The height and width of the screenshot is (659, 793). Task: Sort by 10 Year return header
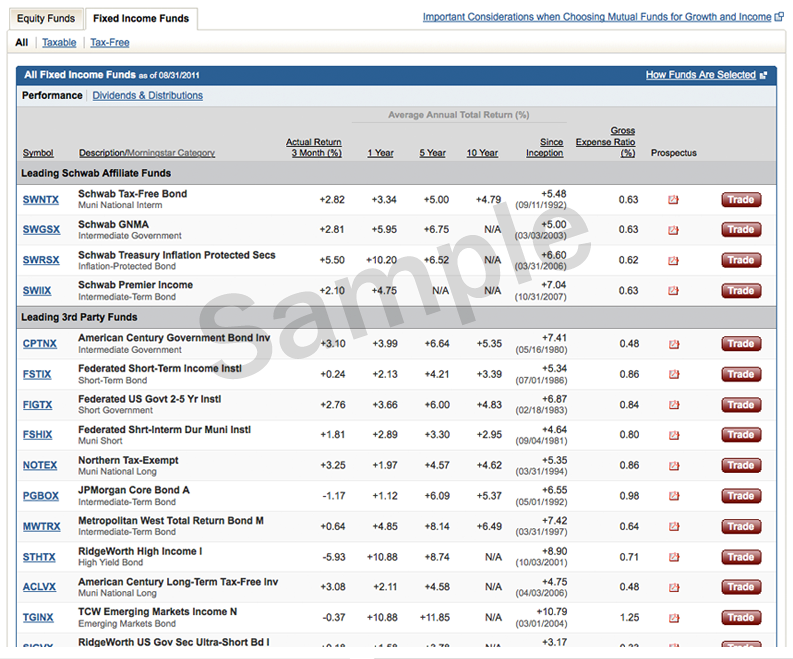482,153
